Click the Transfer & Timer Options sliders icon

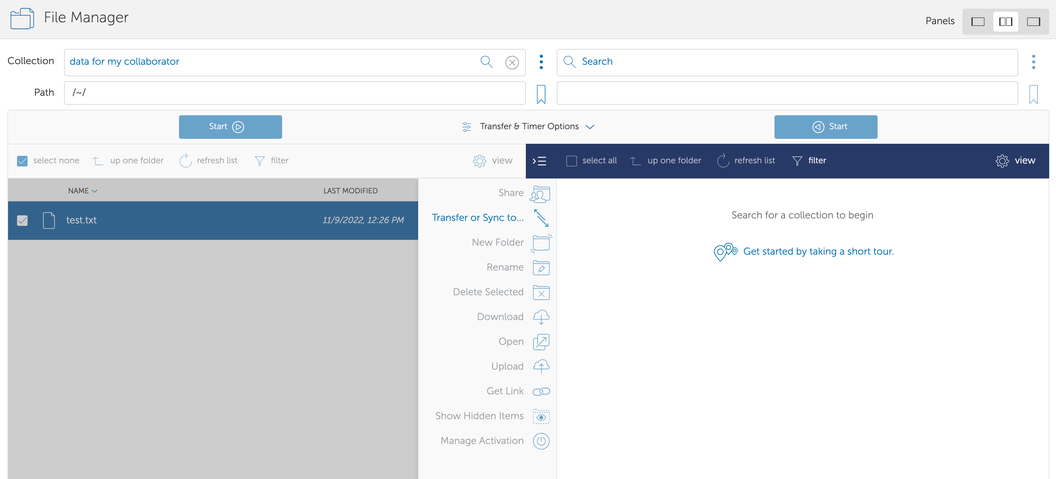click(x=466, y=127)
